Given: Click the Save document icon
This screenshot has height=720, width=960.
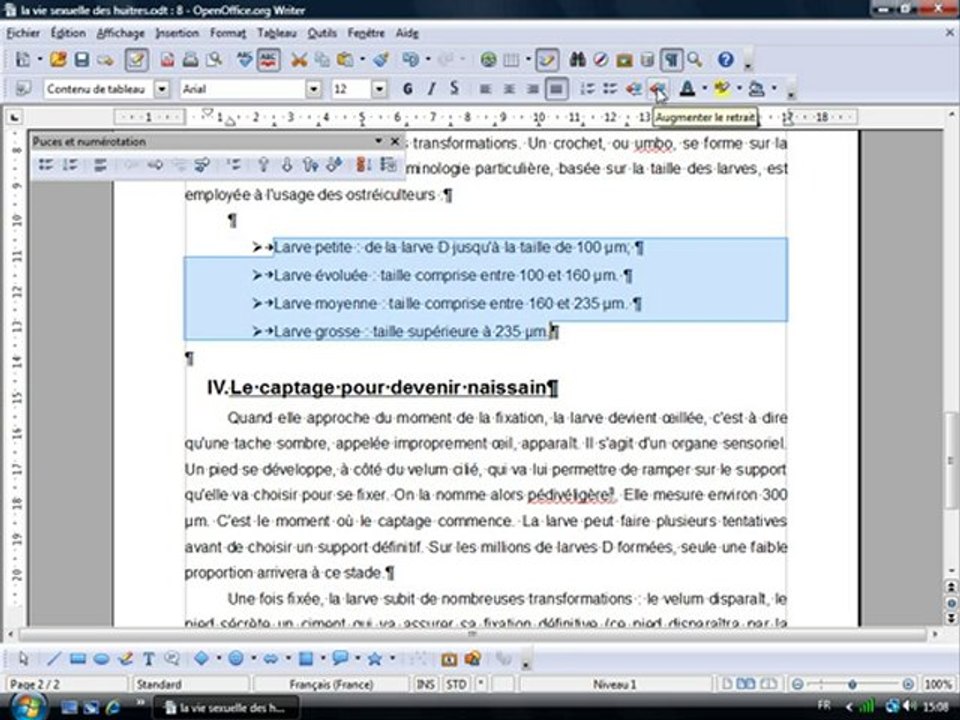Looking at the screenshot, I should click(x=81, y=59).
